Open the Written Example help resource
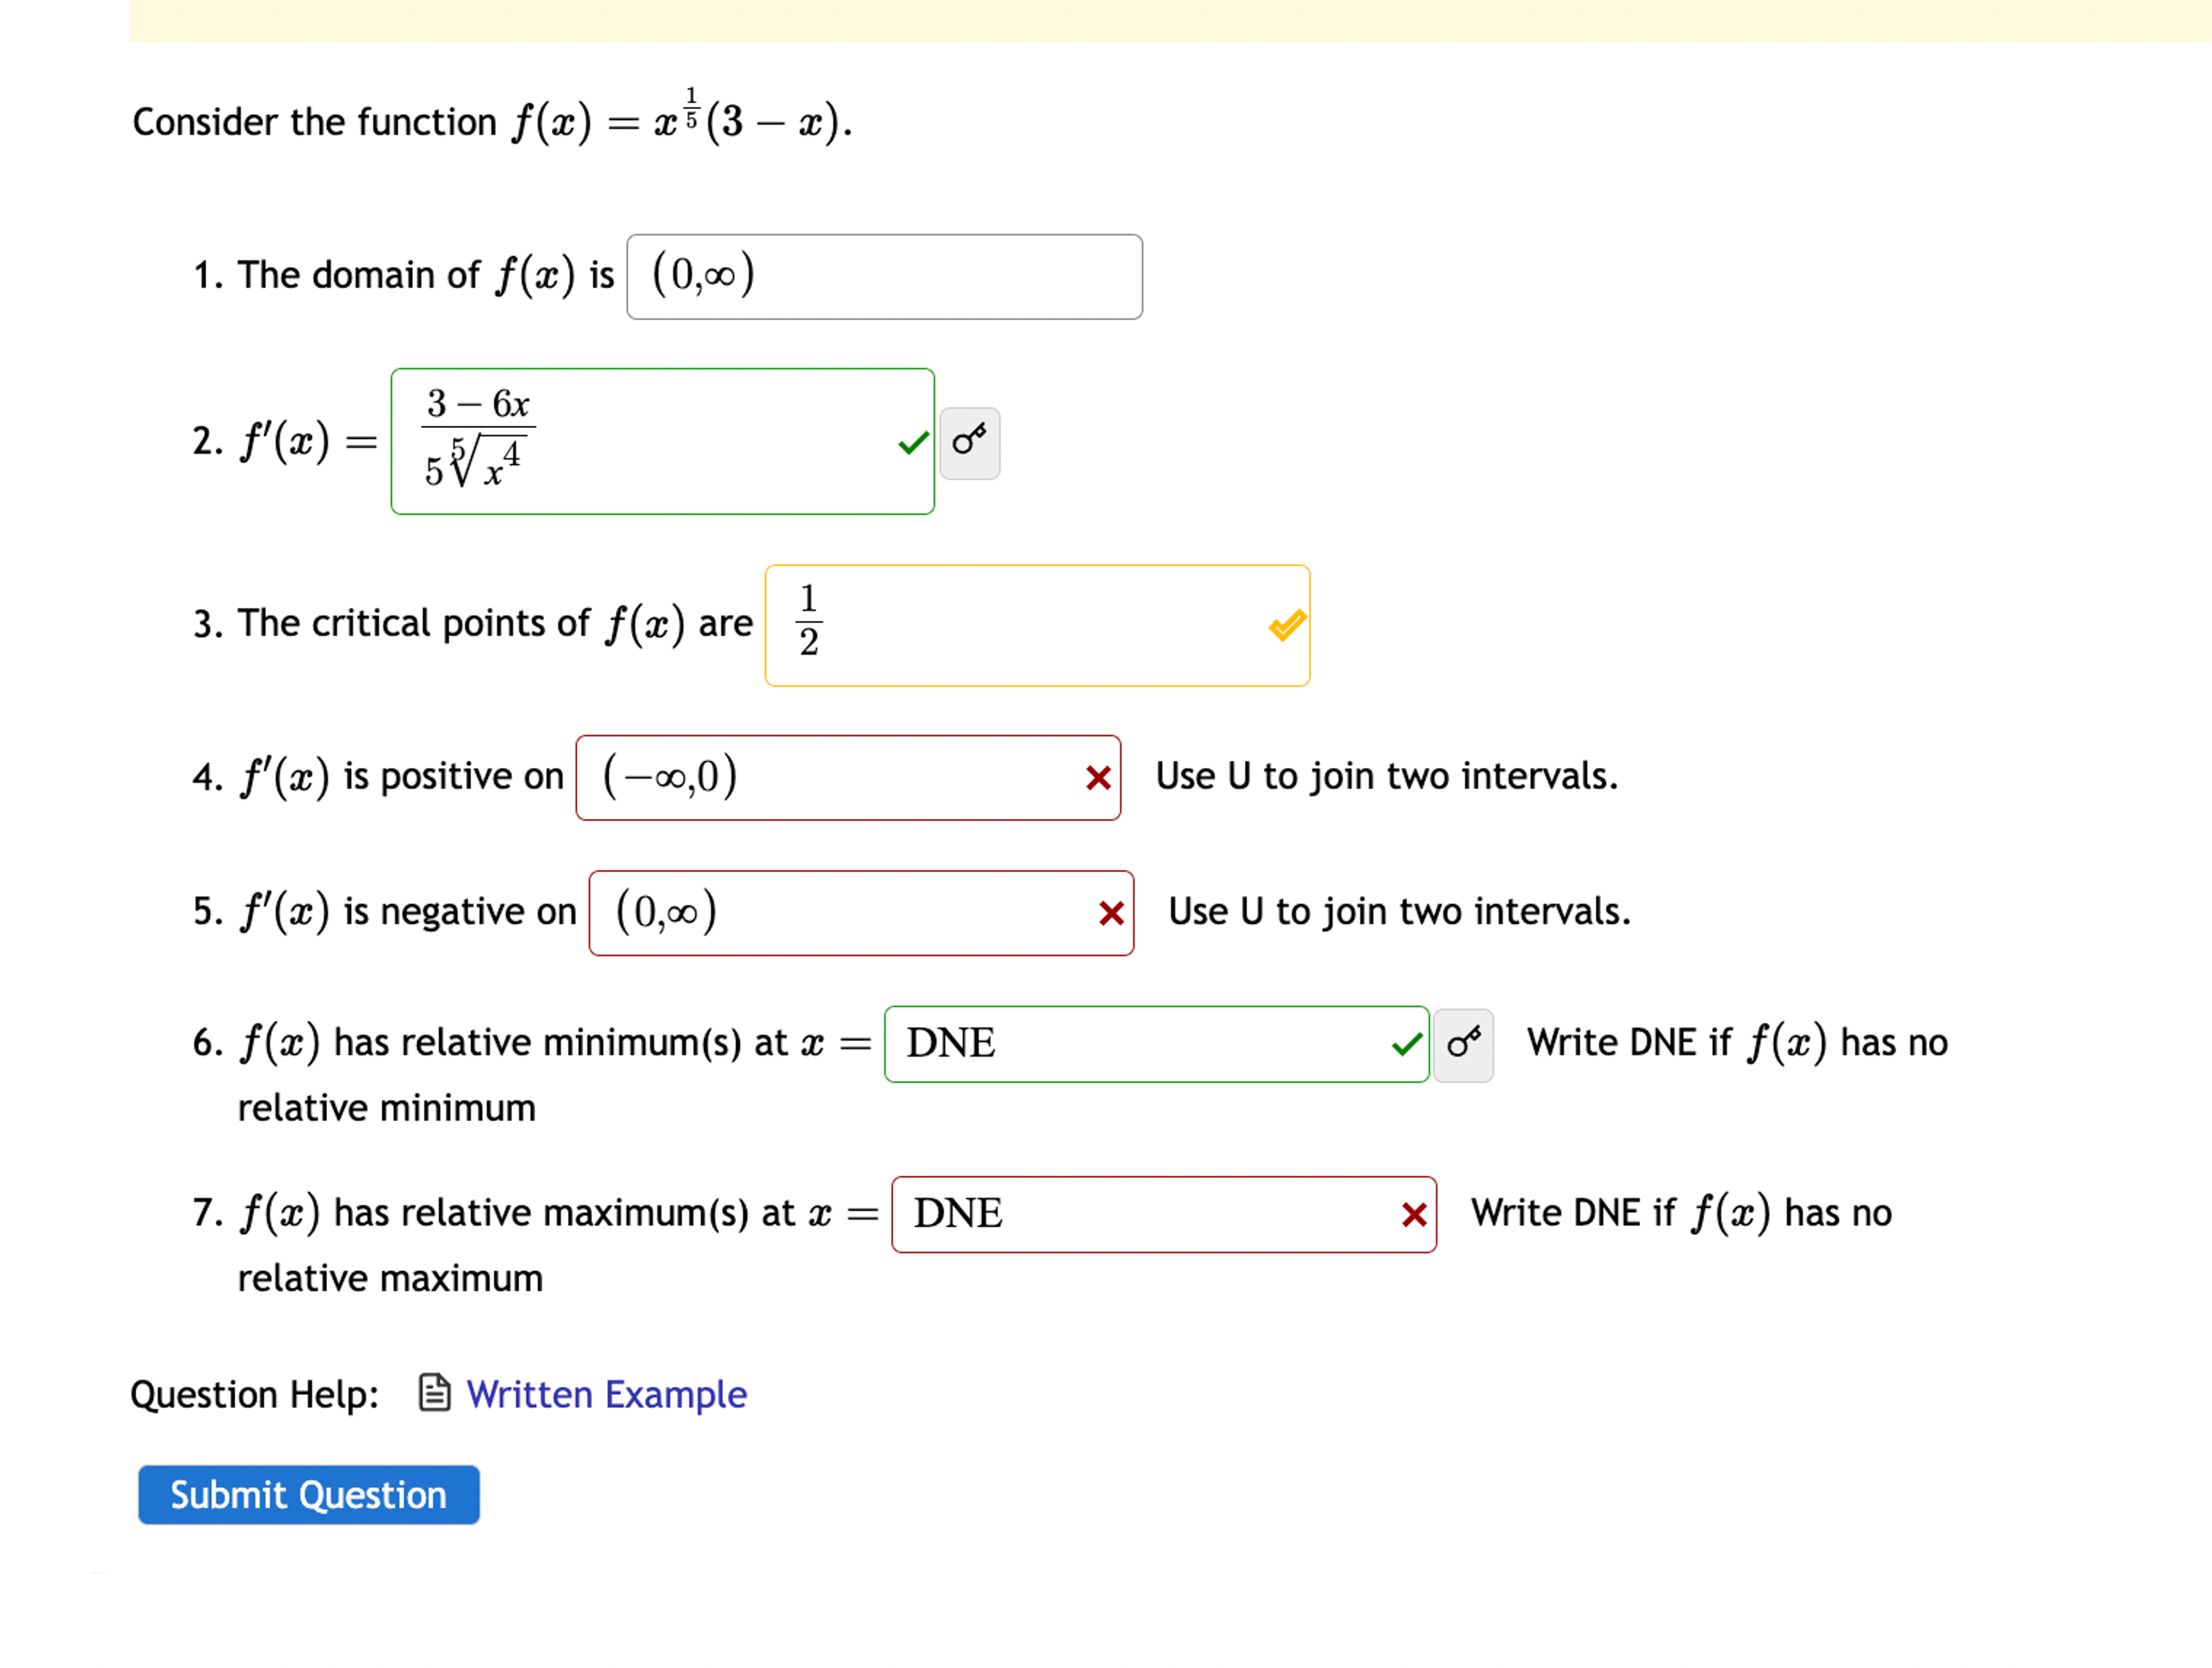The width and height of the screenshot is (2212, 1668). click(606, 1393)
